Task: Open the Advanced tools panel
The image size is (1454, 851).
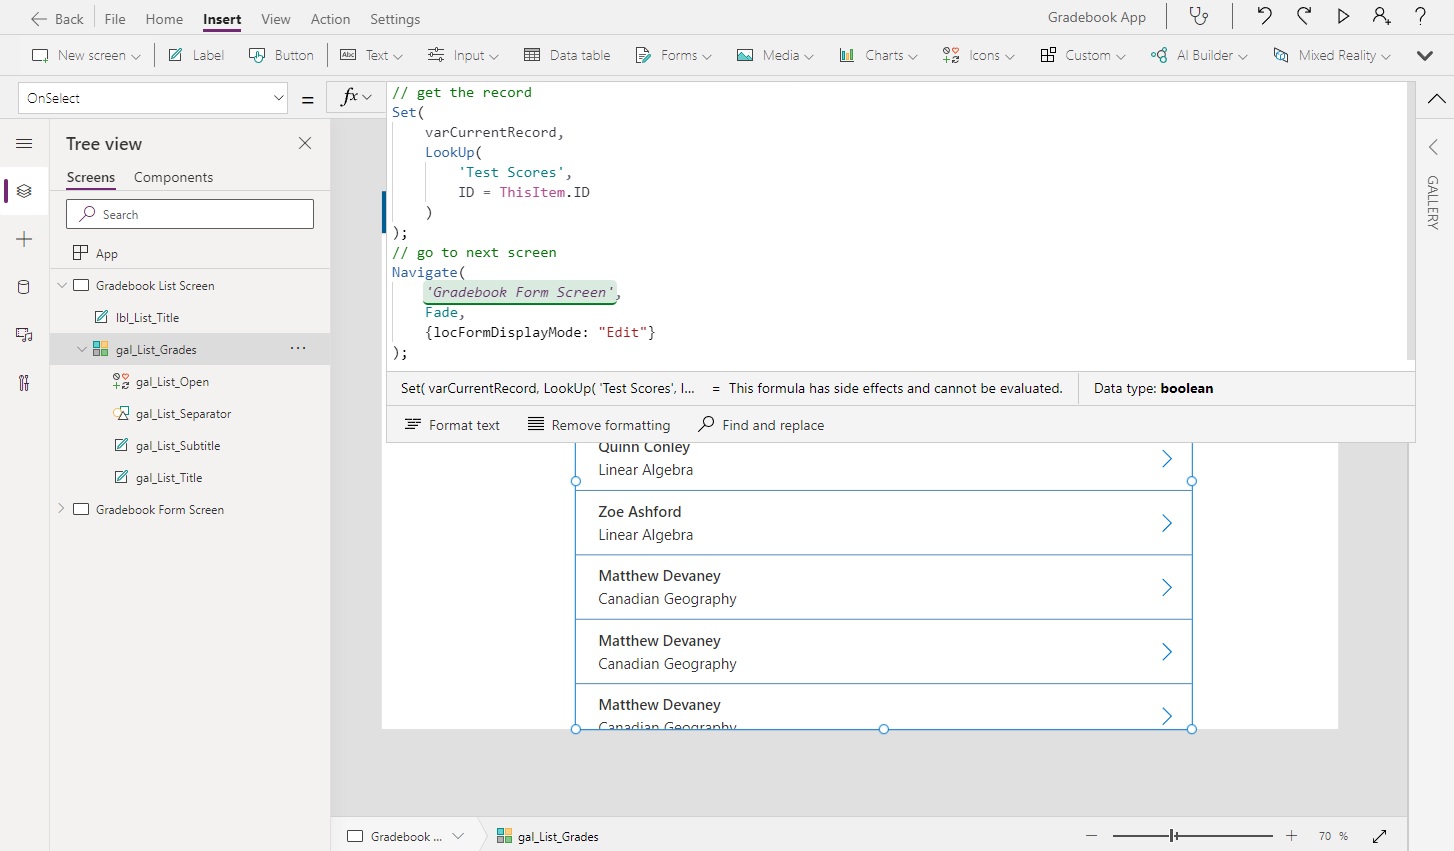Action: click(x=24, y=383)
